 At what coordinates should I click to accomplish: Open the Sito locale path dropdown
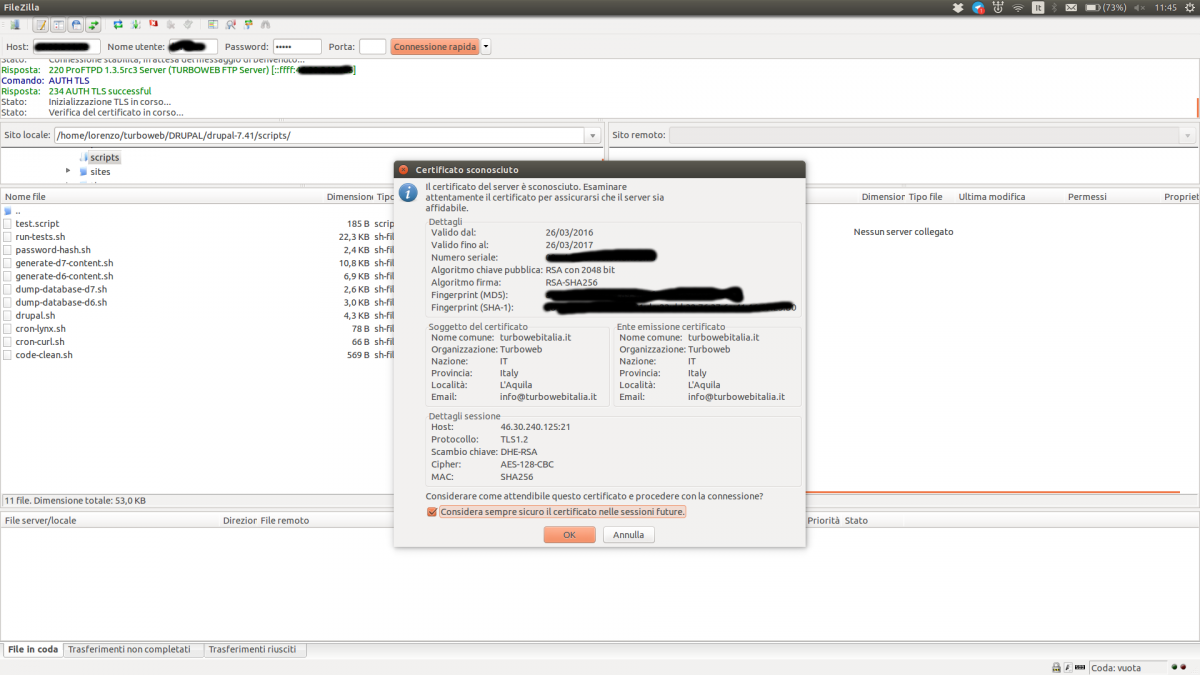coord(593,135)
